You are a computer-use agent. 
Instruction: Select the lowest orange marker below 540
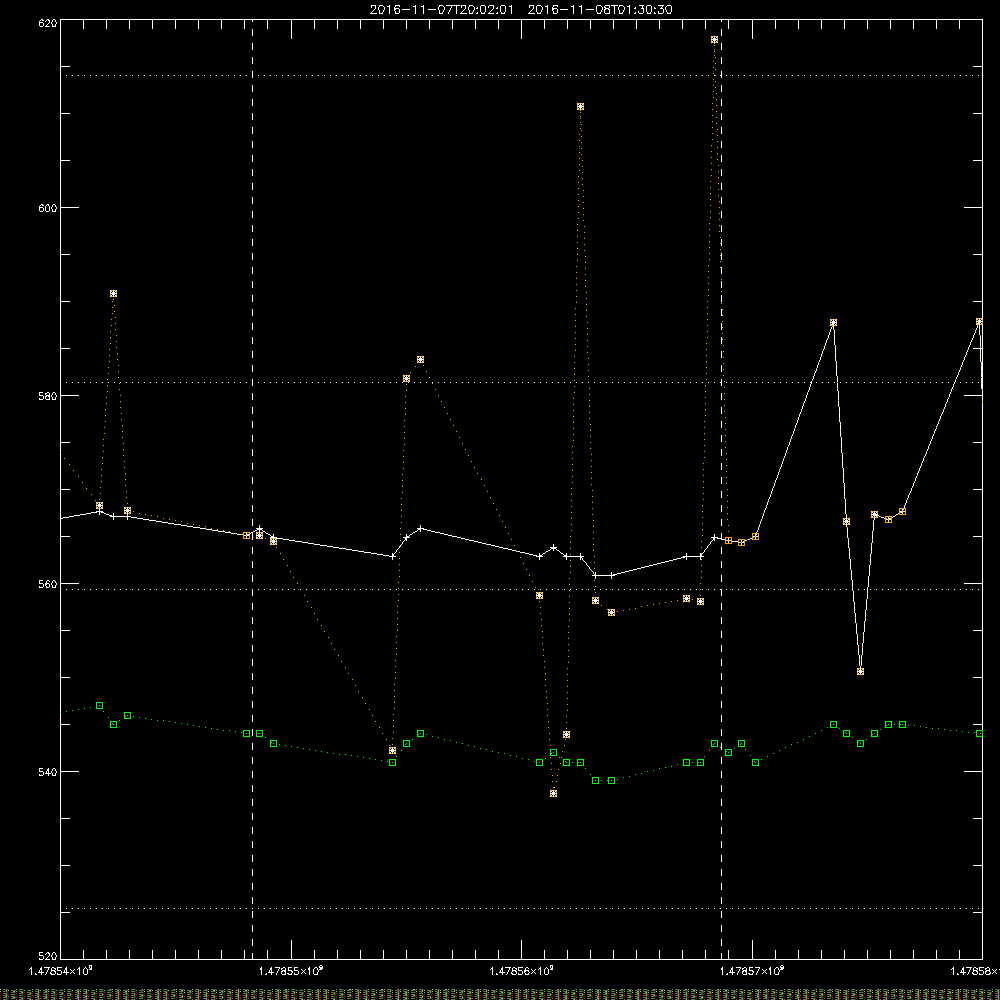554,793
